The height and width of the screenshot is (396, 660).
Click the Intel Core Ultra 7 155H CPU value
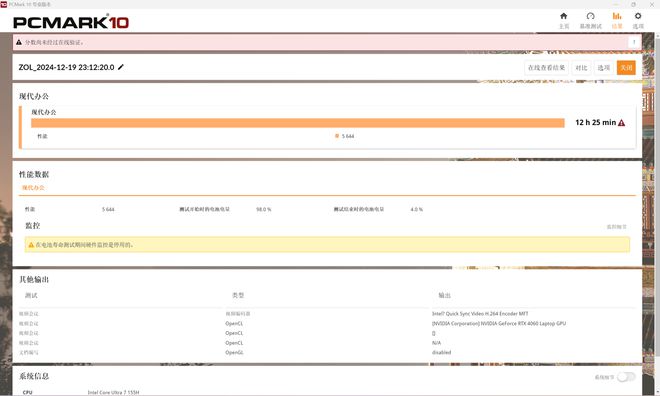113,392
